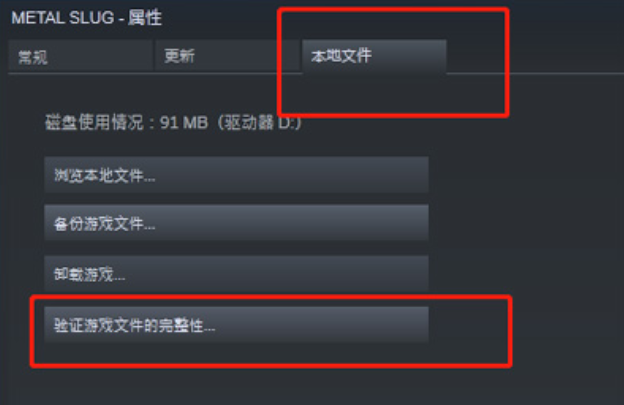Launch the backup wizard via 备份游戏文件
This screenshot has width=624, height=405.
pyautogui.click(x=236, y=223)
